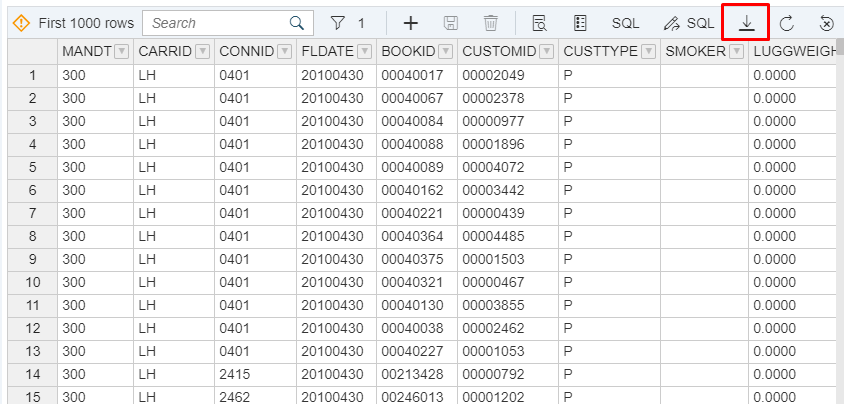
Task: Select row number 1 header
Action: [33, 76]
